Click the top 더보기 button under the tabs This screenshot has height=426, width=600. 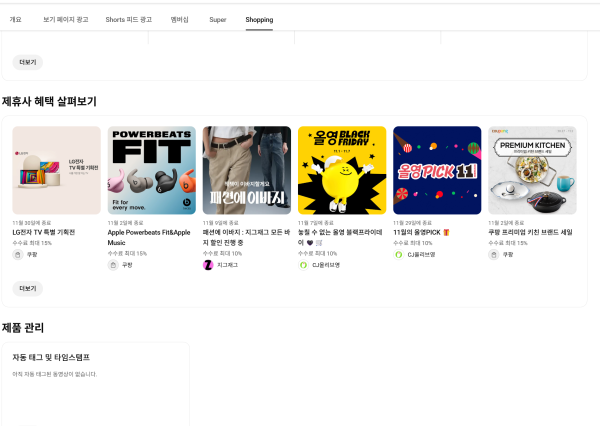click(27, 62)
